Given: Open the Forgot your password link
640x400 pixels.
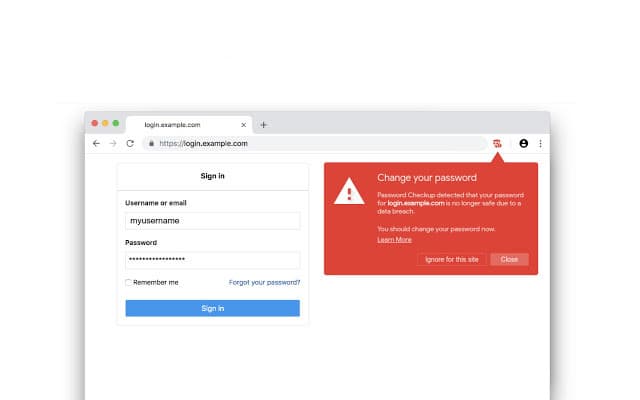Looking at the screenshot, I should point(264,282).
